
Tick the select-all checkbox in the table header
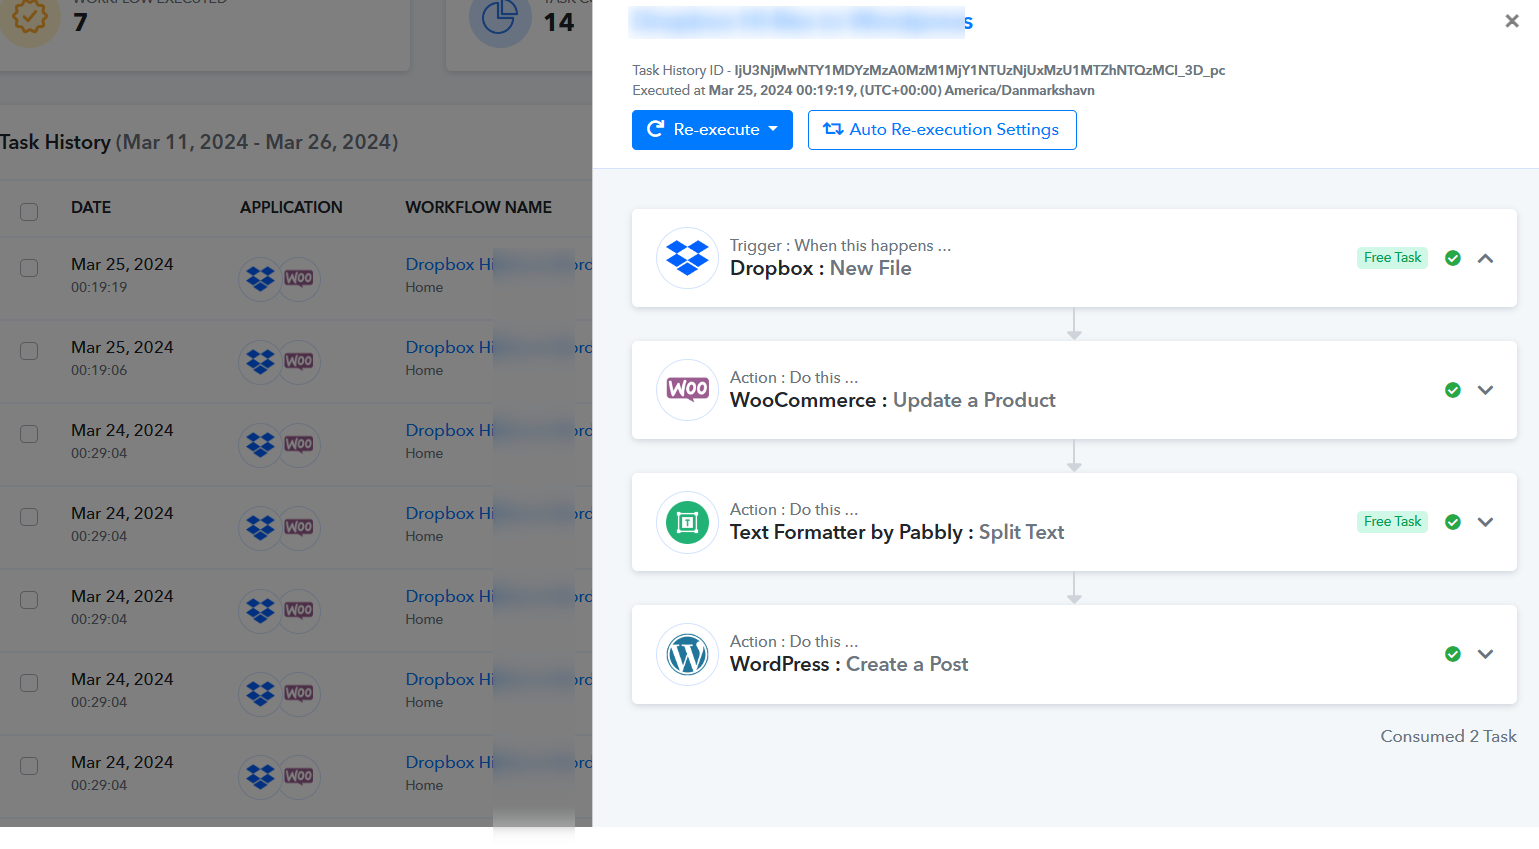(29, 211)
